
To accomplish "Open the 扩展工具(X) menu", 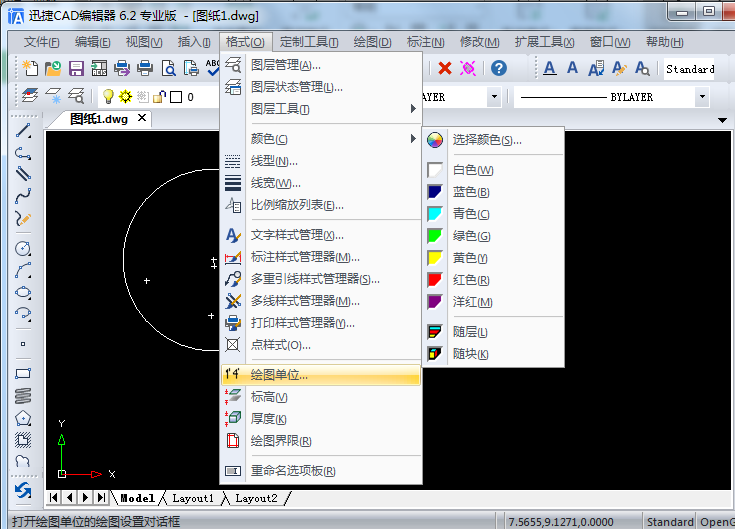I will pyautogui.click(x=544, y=42).
